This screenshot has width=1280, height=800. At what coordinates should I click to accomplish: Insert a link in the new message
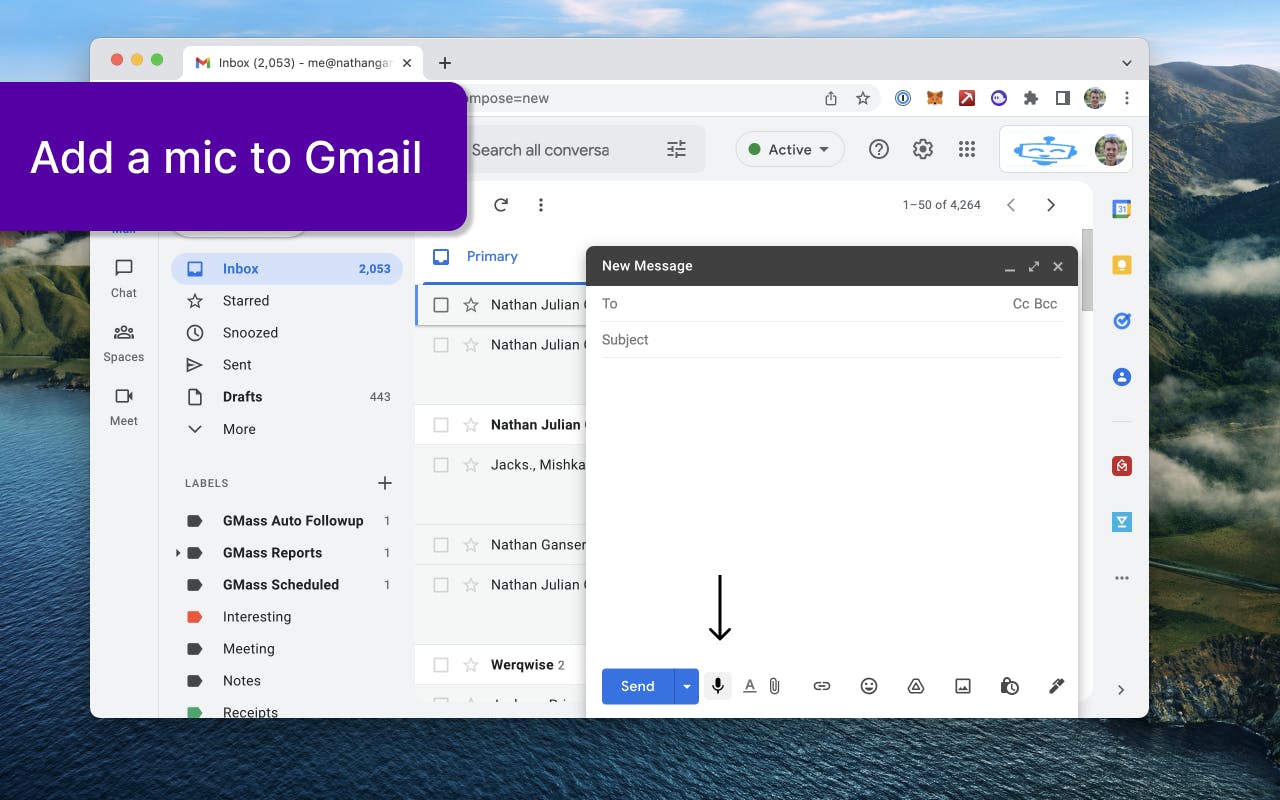[822, 686]
